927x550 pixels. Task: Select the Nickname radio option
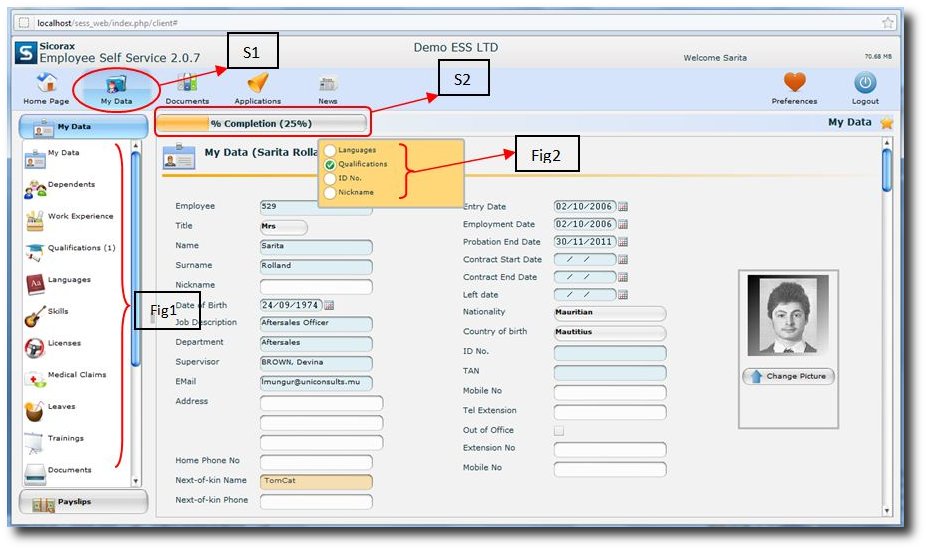tap(330, 192)
